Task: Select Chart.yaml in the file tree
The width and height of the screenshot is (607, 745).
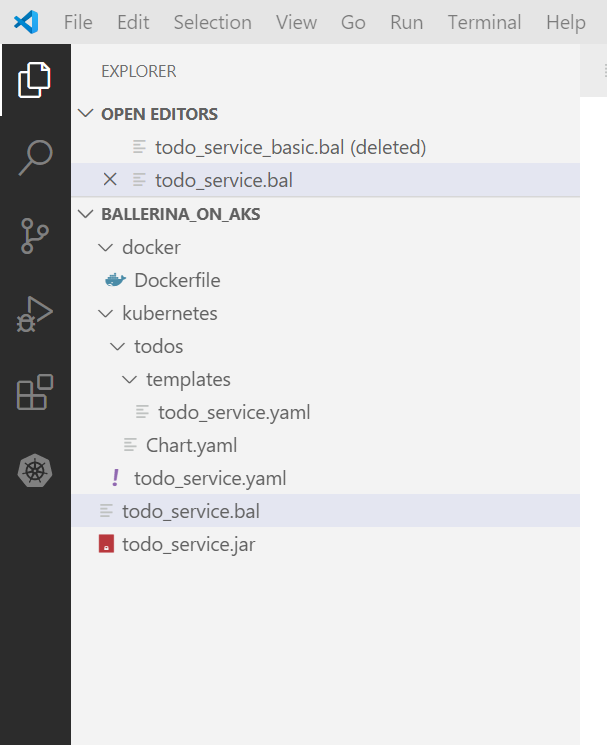Action: (190, 446)
